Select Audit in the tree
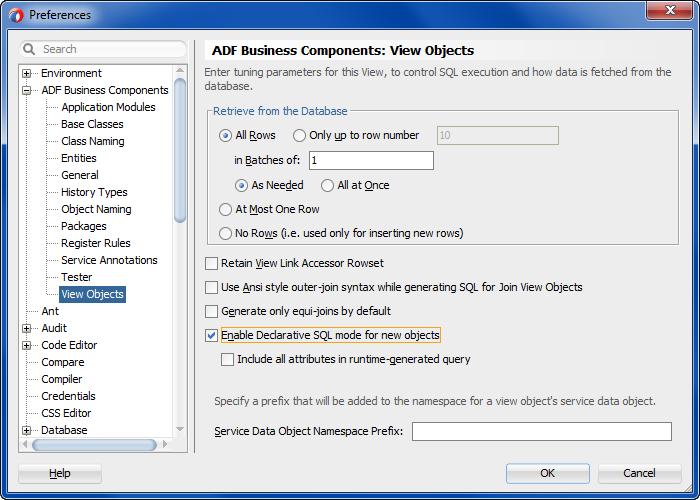 (54, 328)
